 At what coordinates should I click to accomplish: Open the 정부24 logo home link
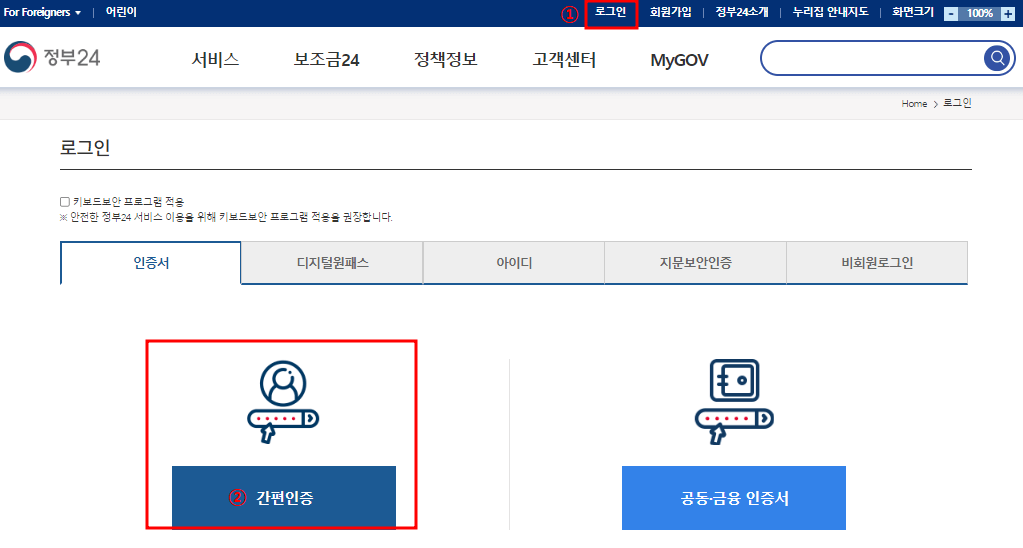52,57
